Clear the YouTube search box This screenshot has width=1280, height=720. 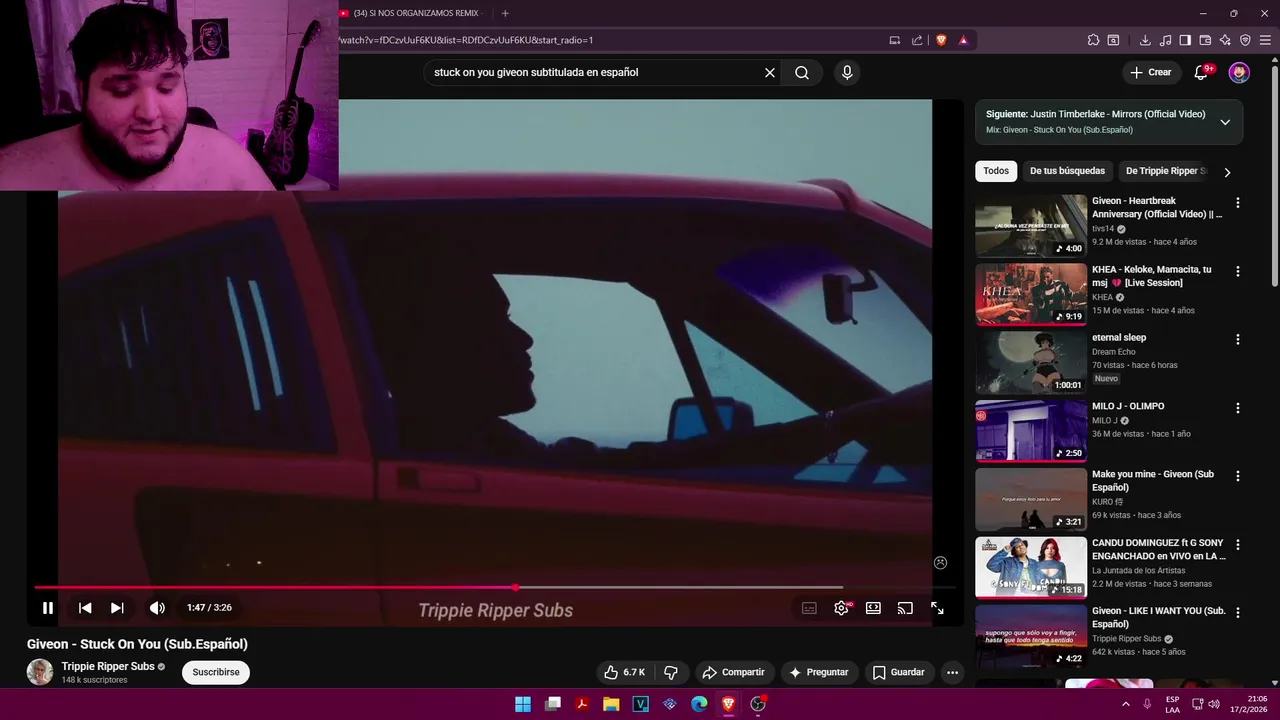[770, 72]
